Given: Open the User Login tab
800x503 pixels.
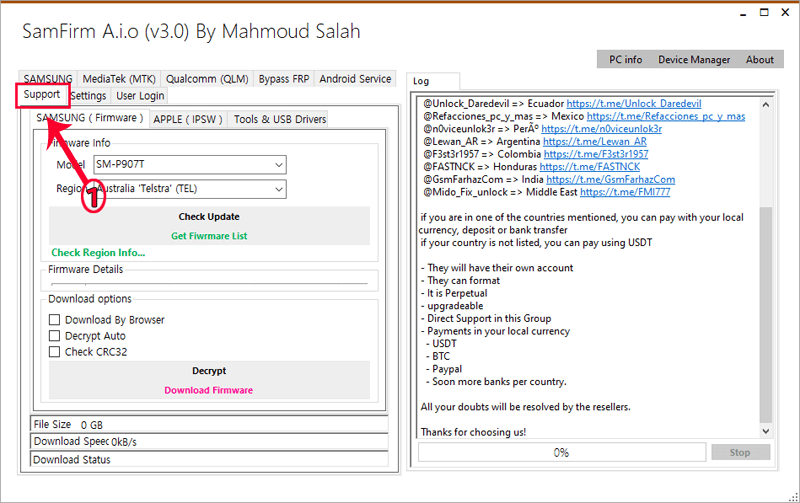Looking at the screenshot, I should (x=140, y=96).
